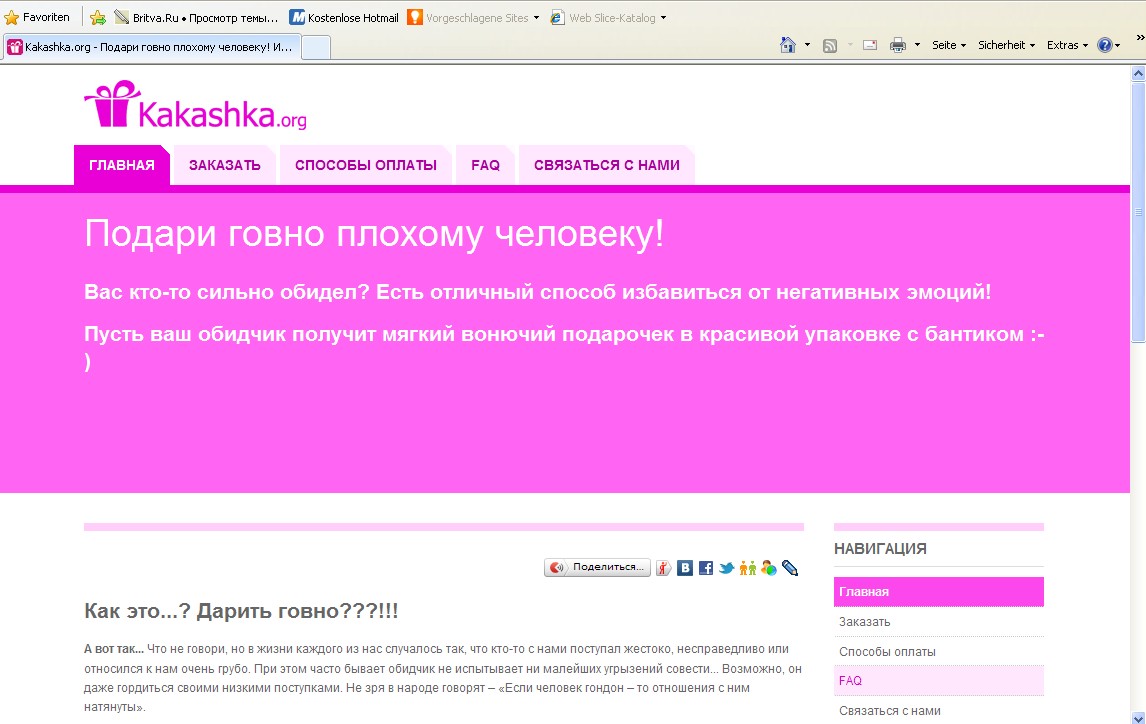Screen dimensions: 1146x724
Task: Share page via Facebook icon
Action: click(706, 568)
